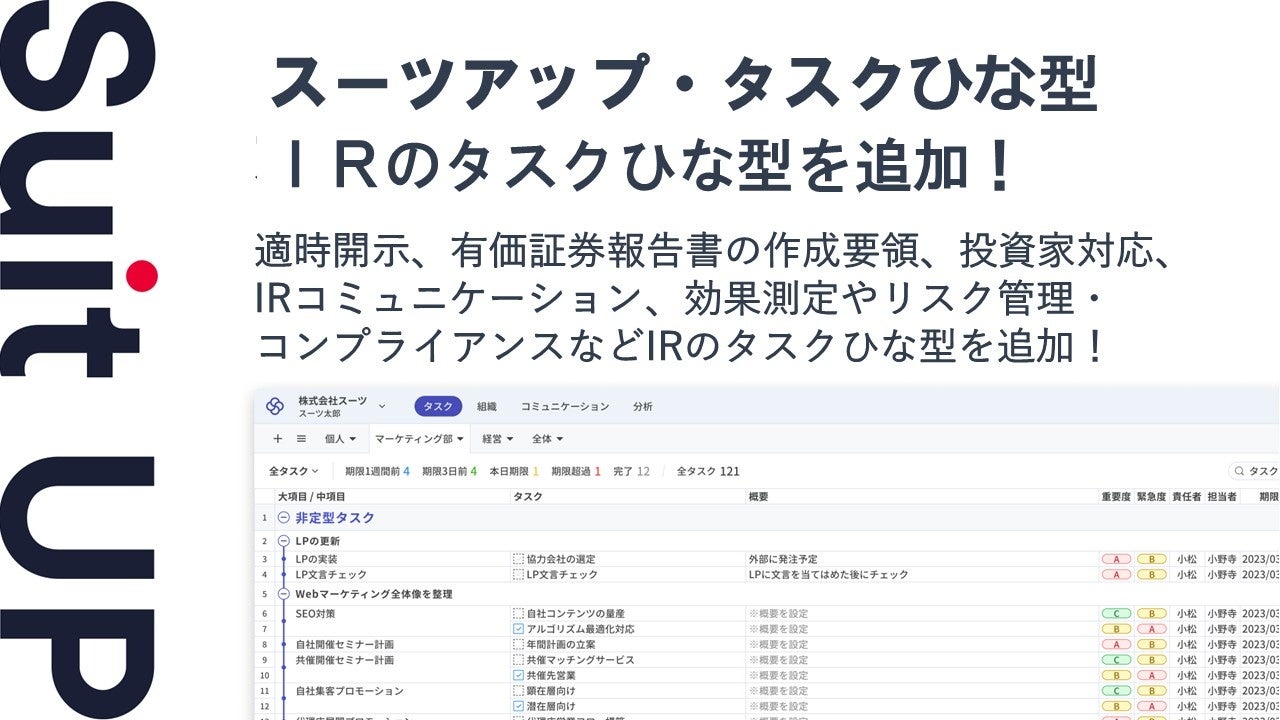This screenshot has width=1280, height=720.
Task: Click the magnifier icon in the search box
Action: point(1240,471)
